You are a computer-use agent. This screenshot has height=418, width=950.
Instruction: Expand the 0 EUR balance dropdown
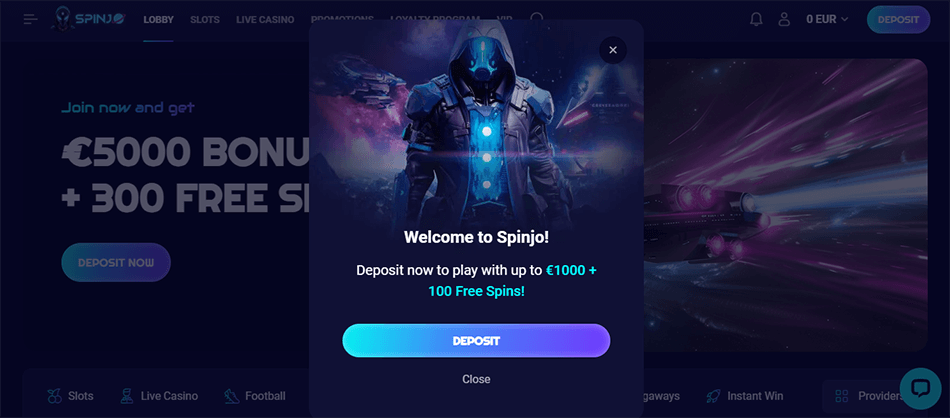(x=827, y=19)
